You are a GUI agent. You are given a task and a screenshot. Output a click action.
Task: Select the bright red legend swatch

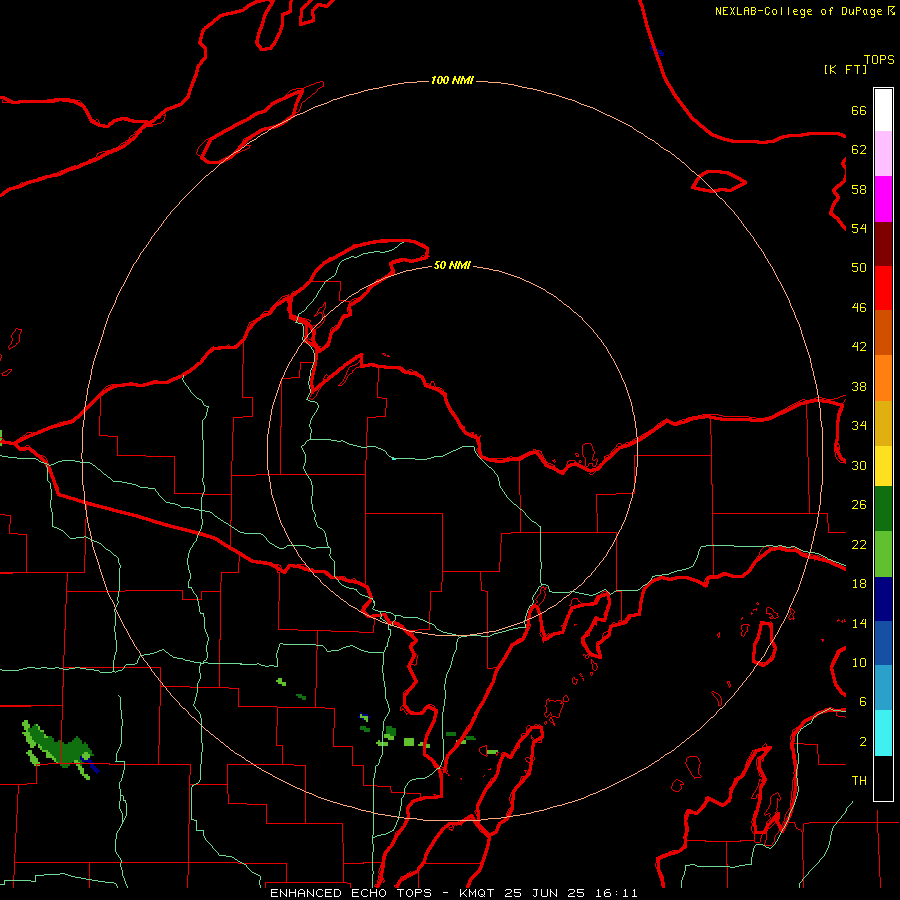click(883, 288)
